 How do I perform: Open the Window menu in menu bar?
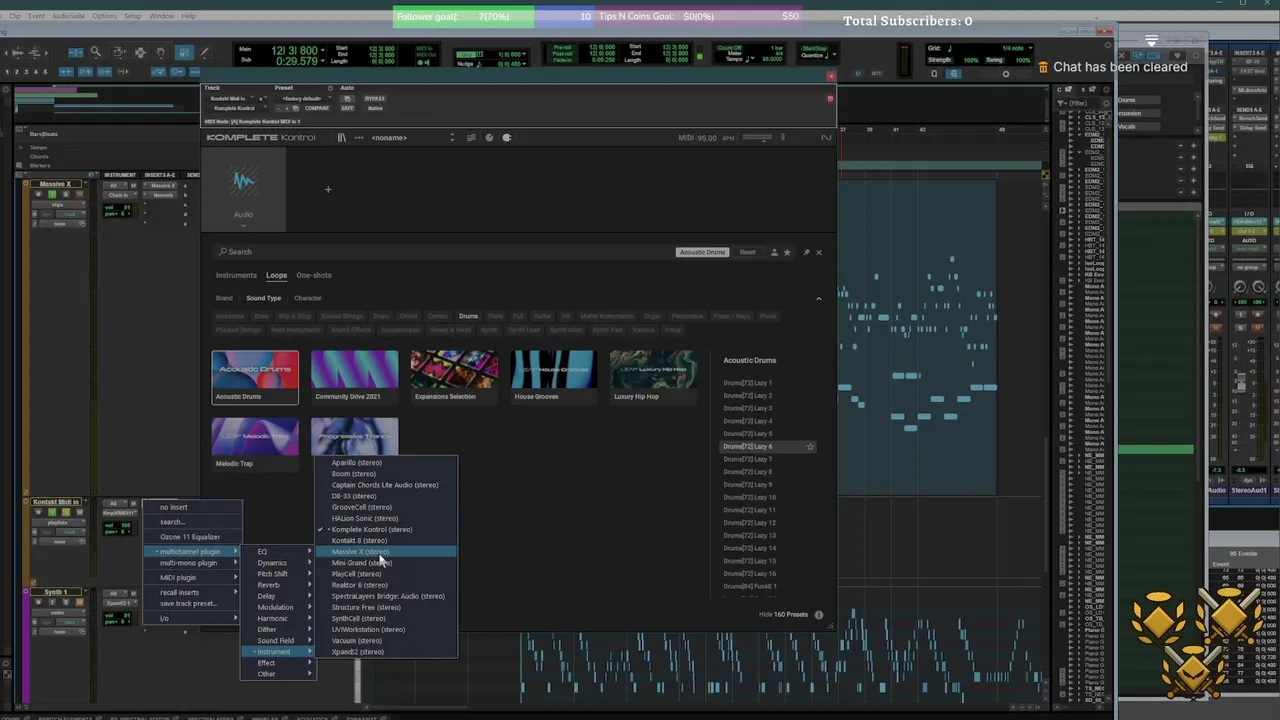161,16
